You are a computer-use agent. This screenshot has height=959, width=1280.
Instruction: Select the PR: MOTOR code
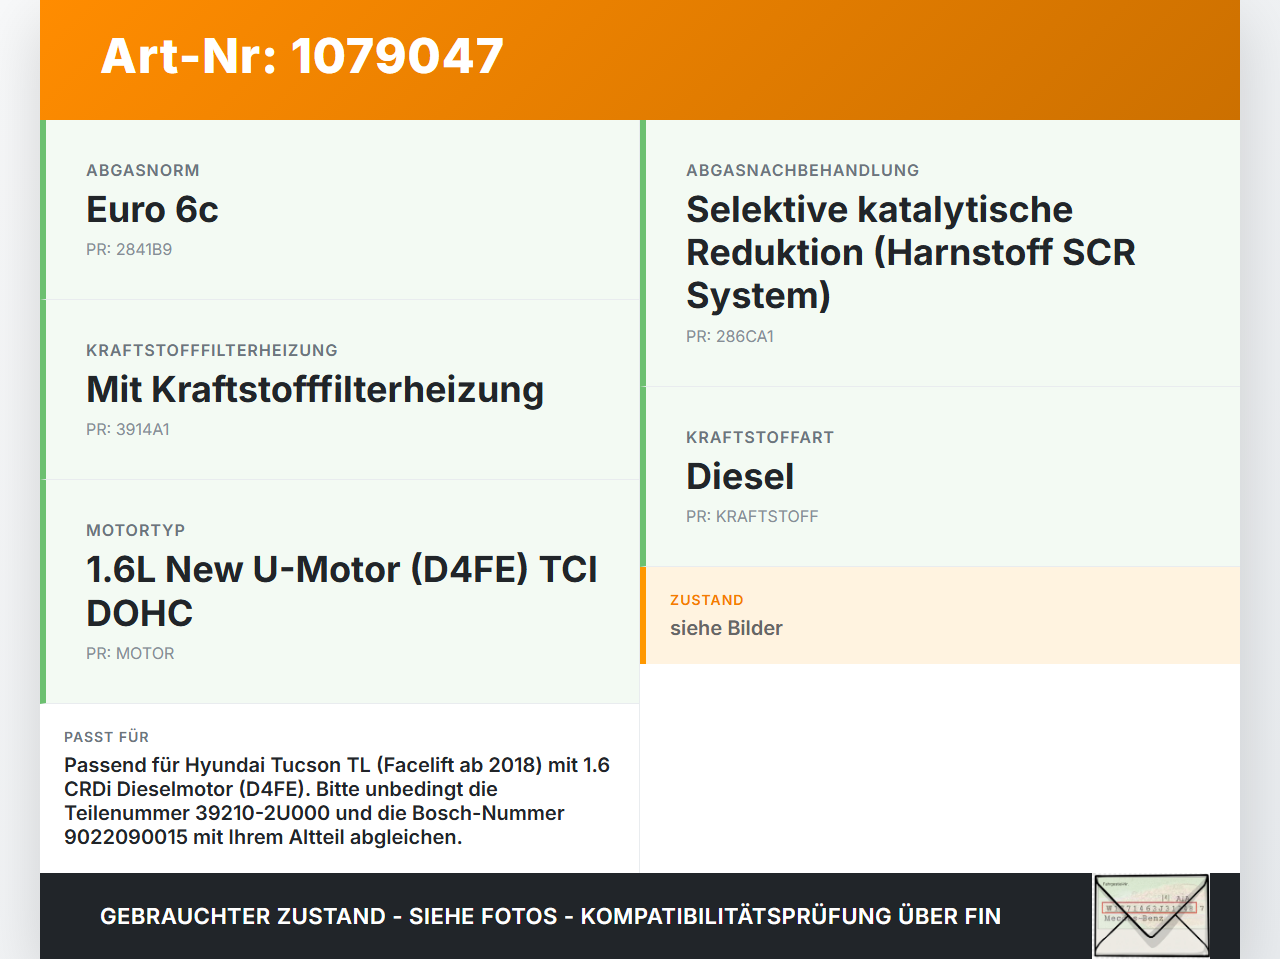click(130, 653)
